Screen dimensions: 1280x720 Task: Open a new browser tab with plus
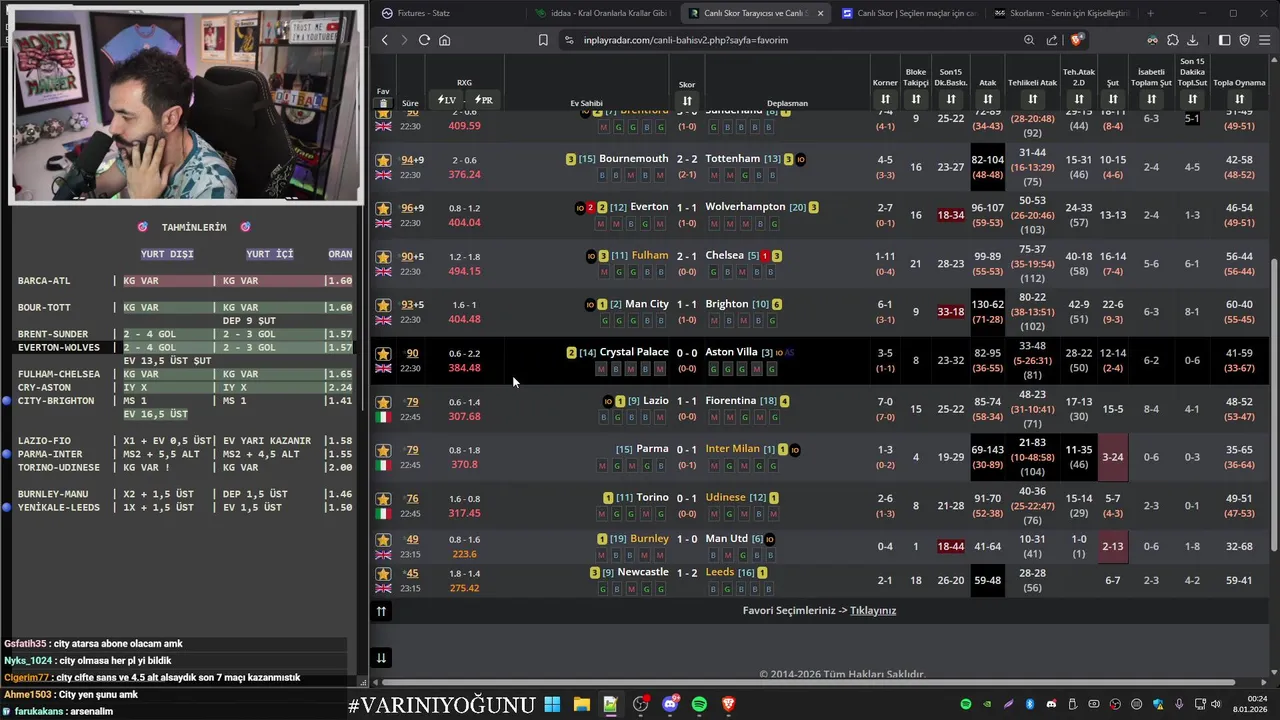pos(1150,13)
